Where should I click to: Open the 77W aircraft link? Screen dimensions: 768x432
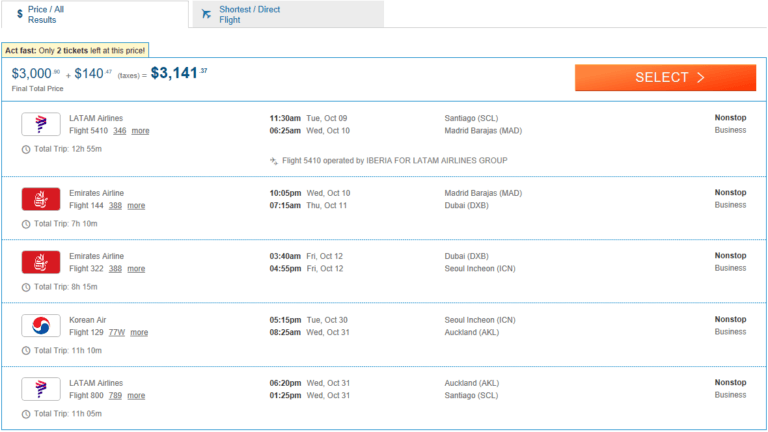pos(117,333)
